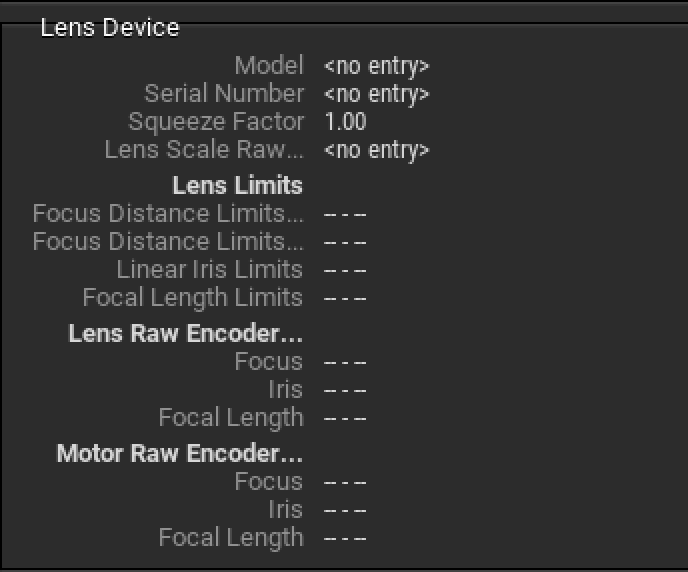Click Focus under Lens Raw Encoder
Image resolution: width=688 pixels, height=572 pixels.
pyautogui.click(x=268, y=362)
